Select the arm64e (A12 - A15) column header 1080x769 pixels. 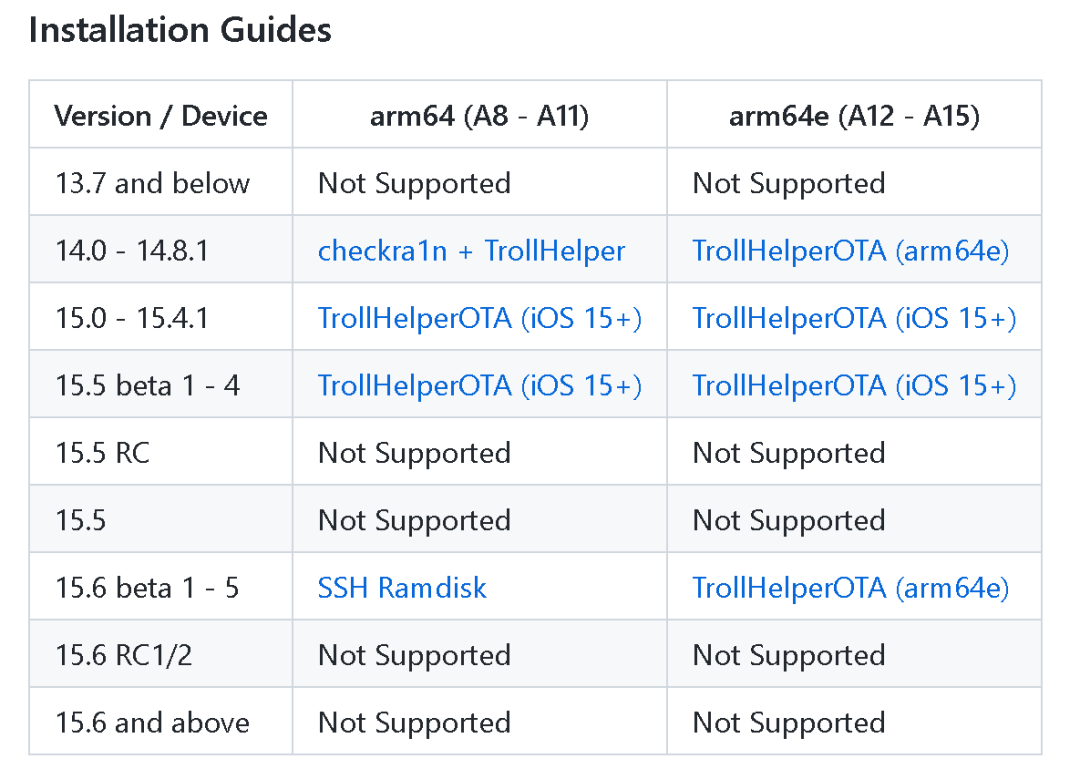point(854,116)
